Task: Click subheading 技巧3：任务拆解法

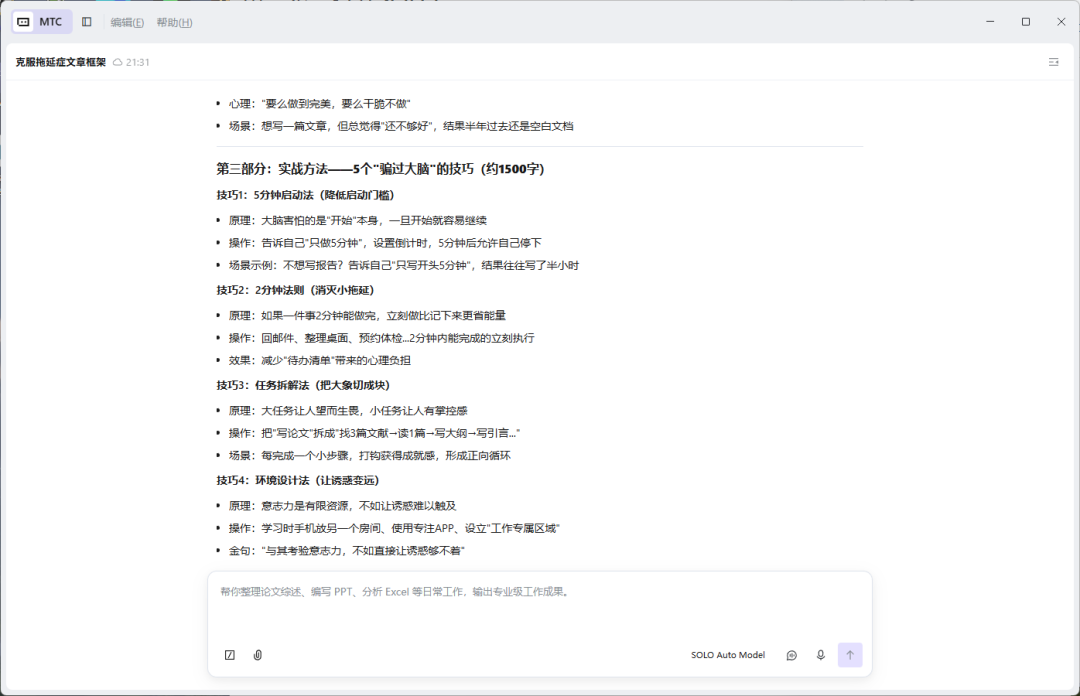Action: [303, 385]
